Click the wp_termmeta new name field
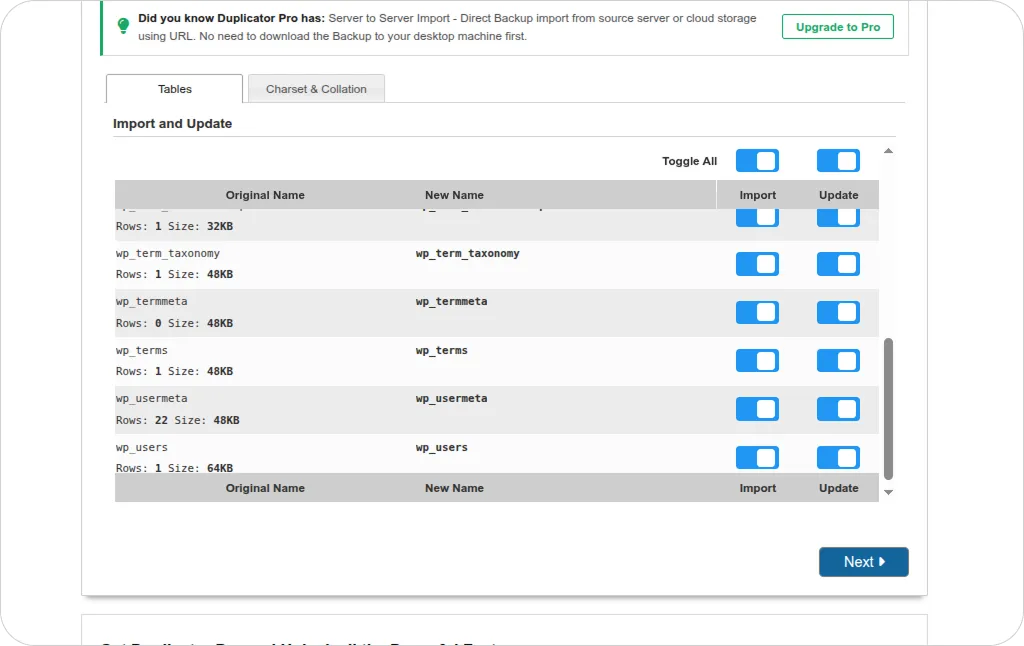Image resolution: width=1024 pixels, height=646 pixels. (451, 302)
